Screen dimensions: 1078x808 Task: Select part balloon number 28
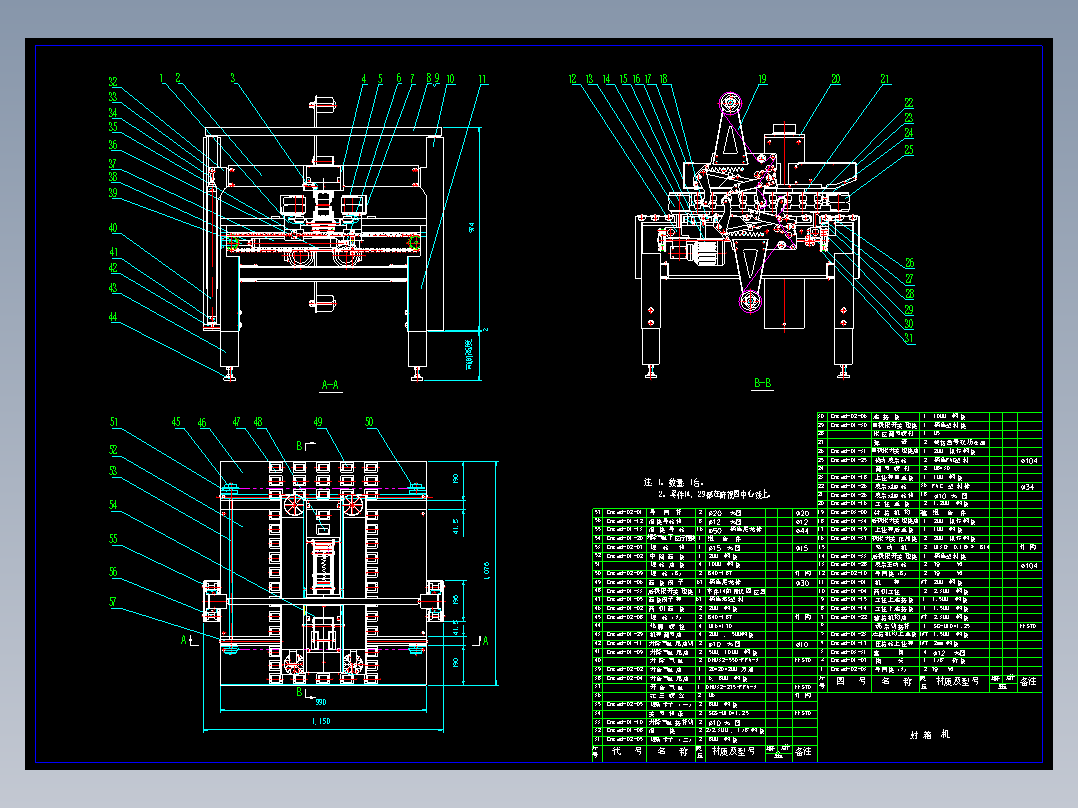click(910, 294)
